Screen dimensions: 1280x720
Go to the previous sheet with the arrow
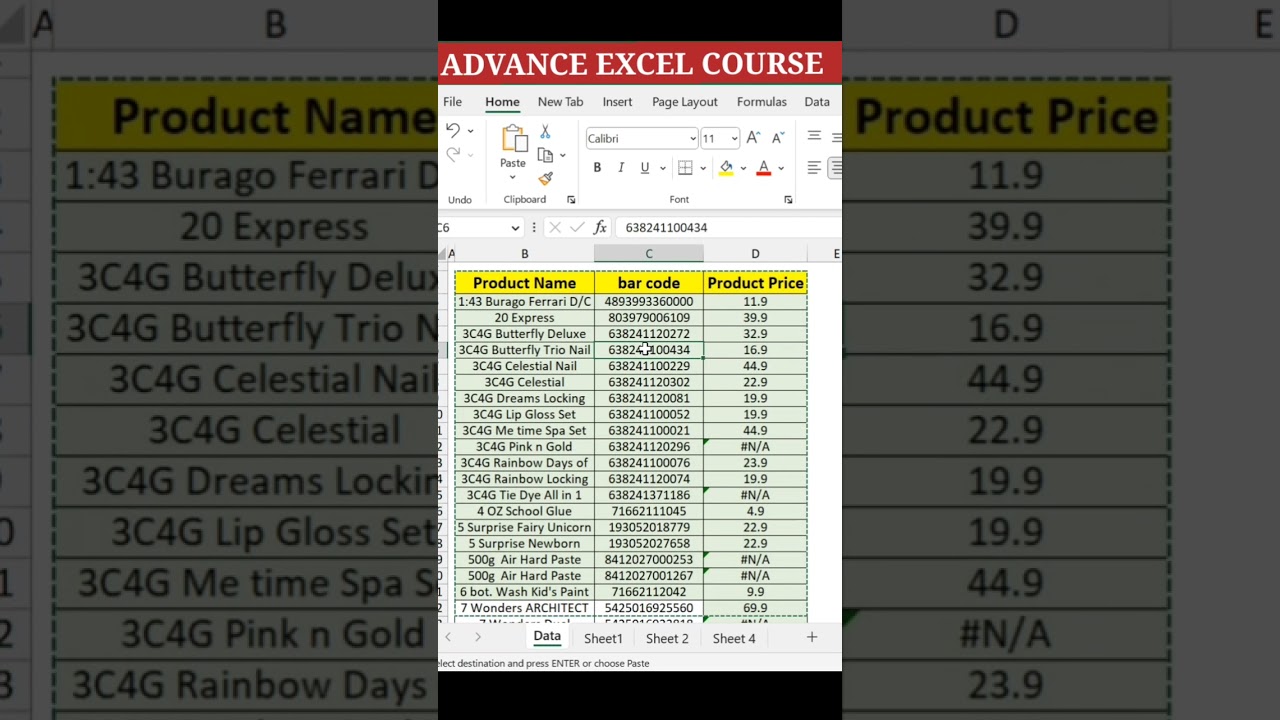coord(448,637)
